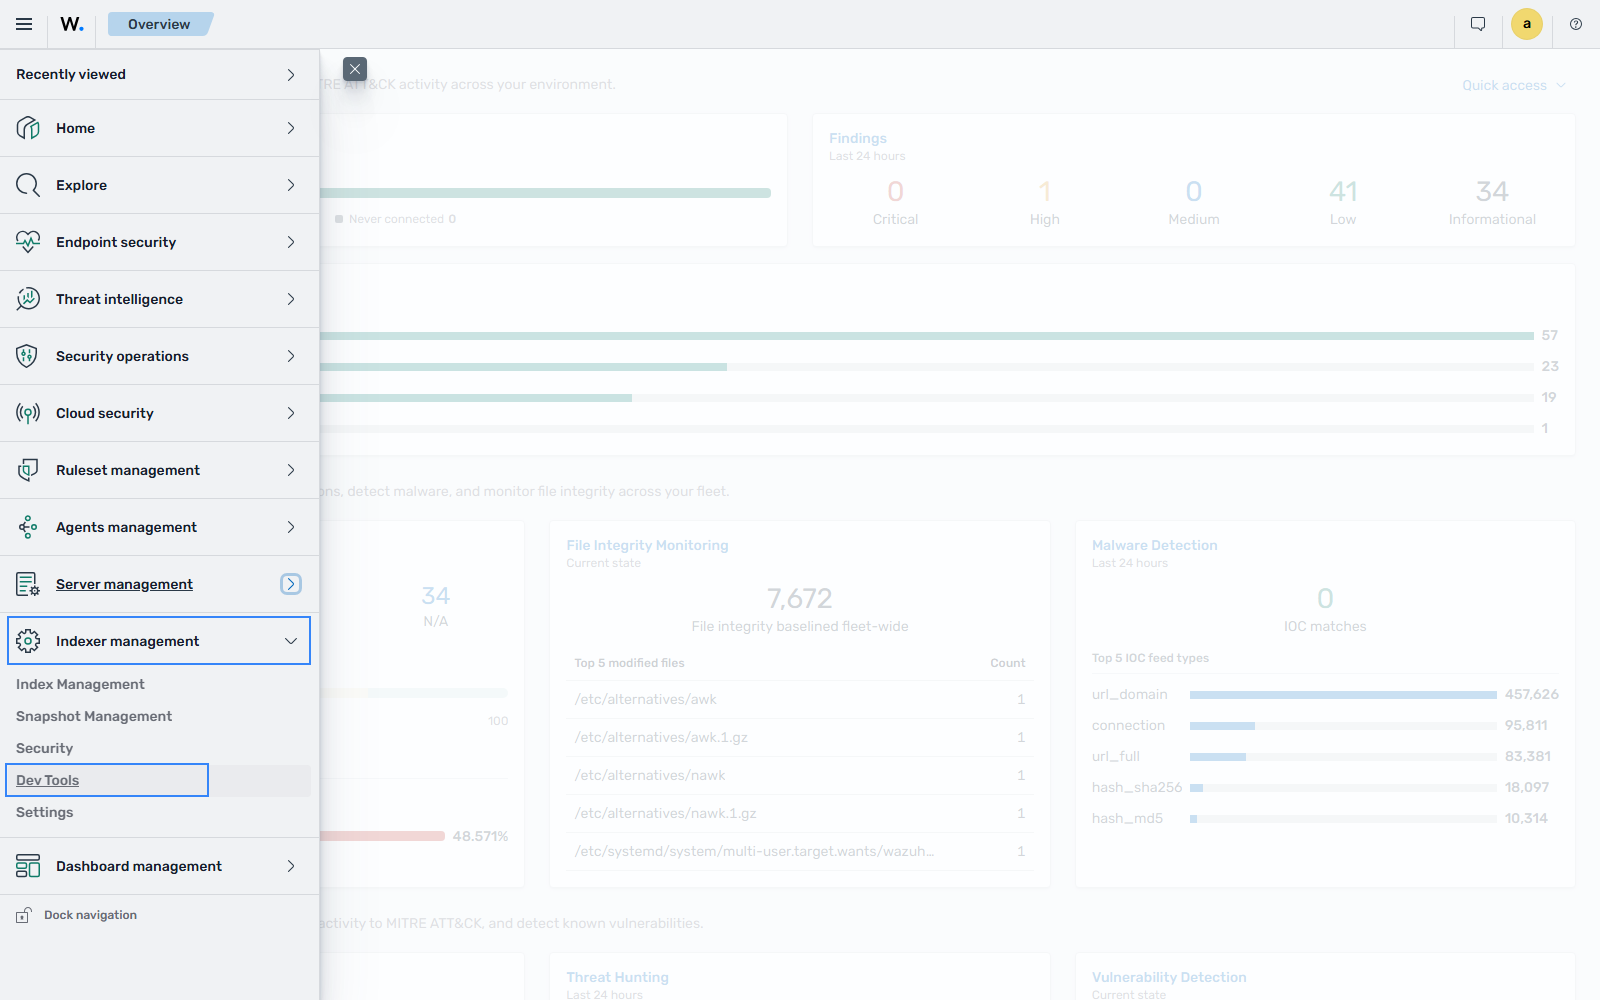Image resolution: width=1600 pixels, height=1000 pixels.
Task: Click the Endpoint security heartbeat icon
Action: (28, 242)
